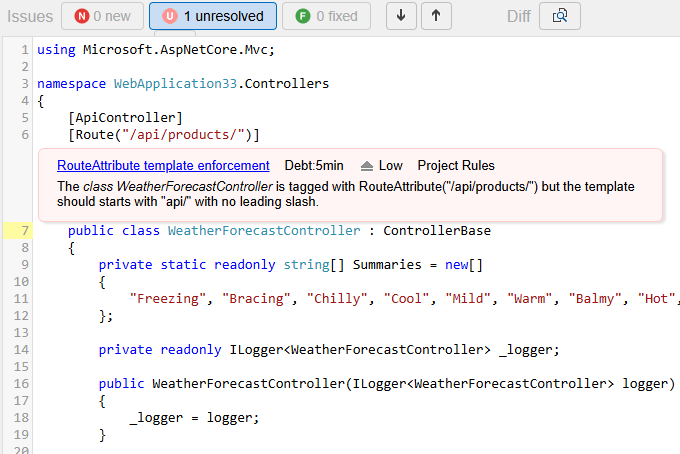This screenshot has height=454, width=680.
Task: Toggle the '0 new' issues filter
Action: (102, 16)
